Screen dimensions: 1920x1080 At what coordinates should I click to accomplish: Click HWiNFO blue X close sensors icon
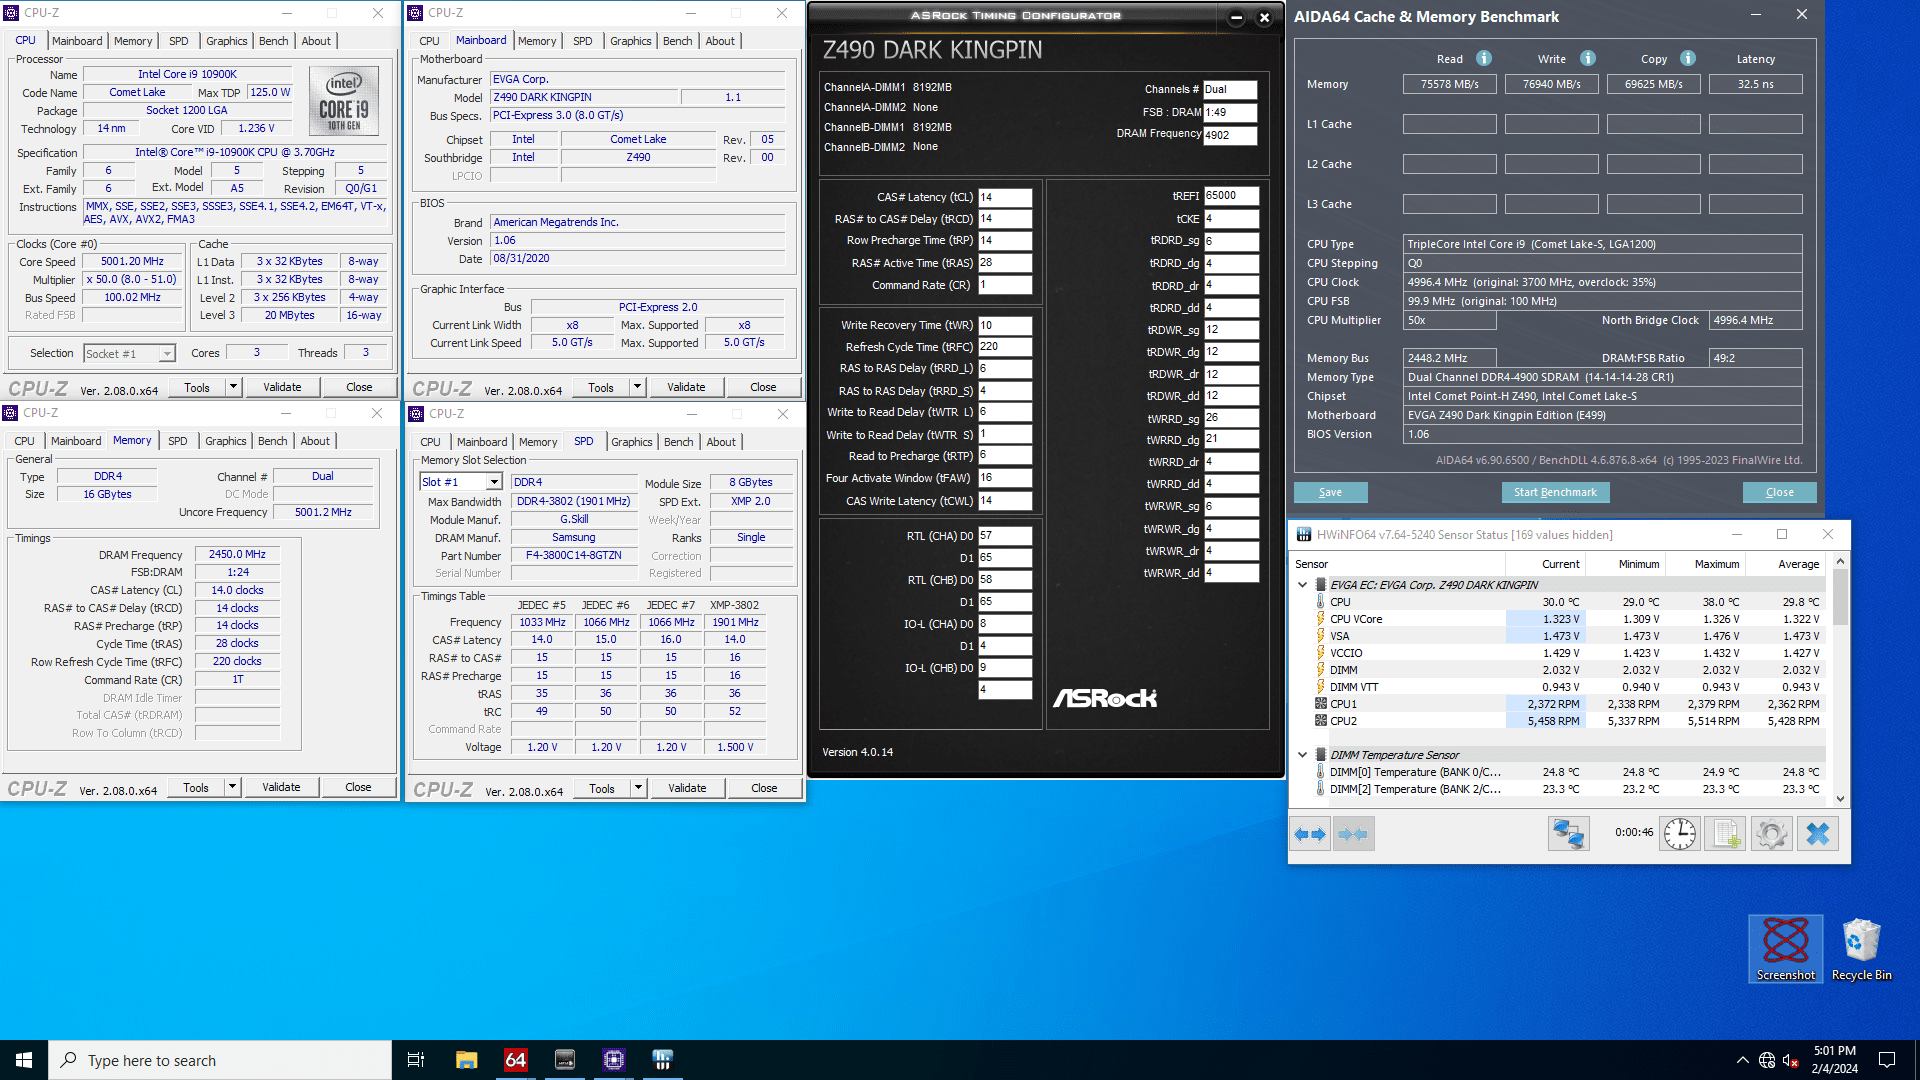1817,834
